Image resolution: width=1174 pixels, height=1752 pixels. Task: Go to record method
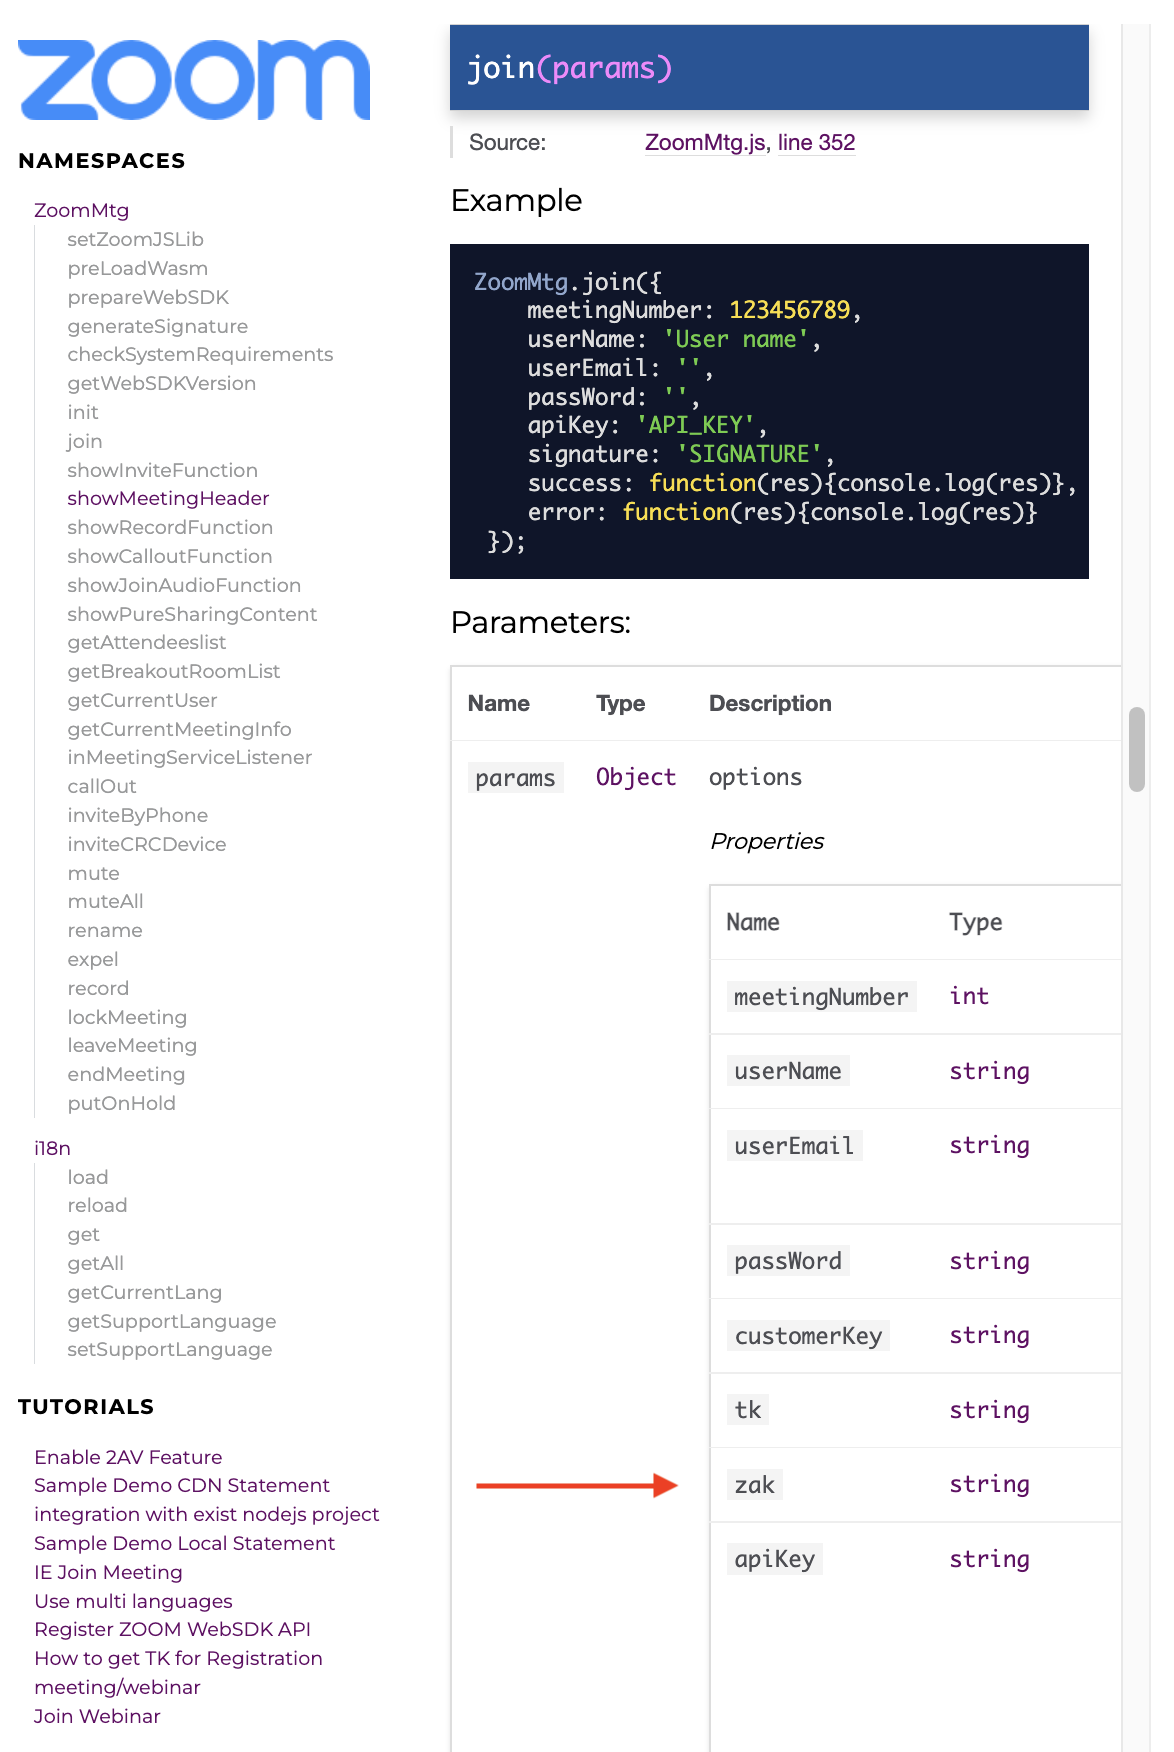pyautogui.click(x=98, y=988)
